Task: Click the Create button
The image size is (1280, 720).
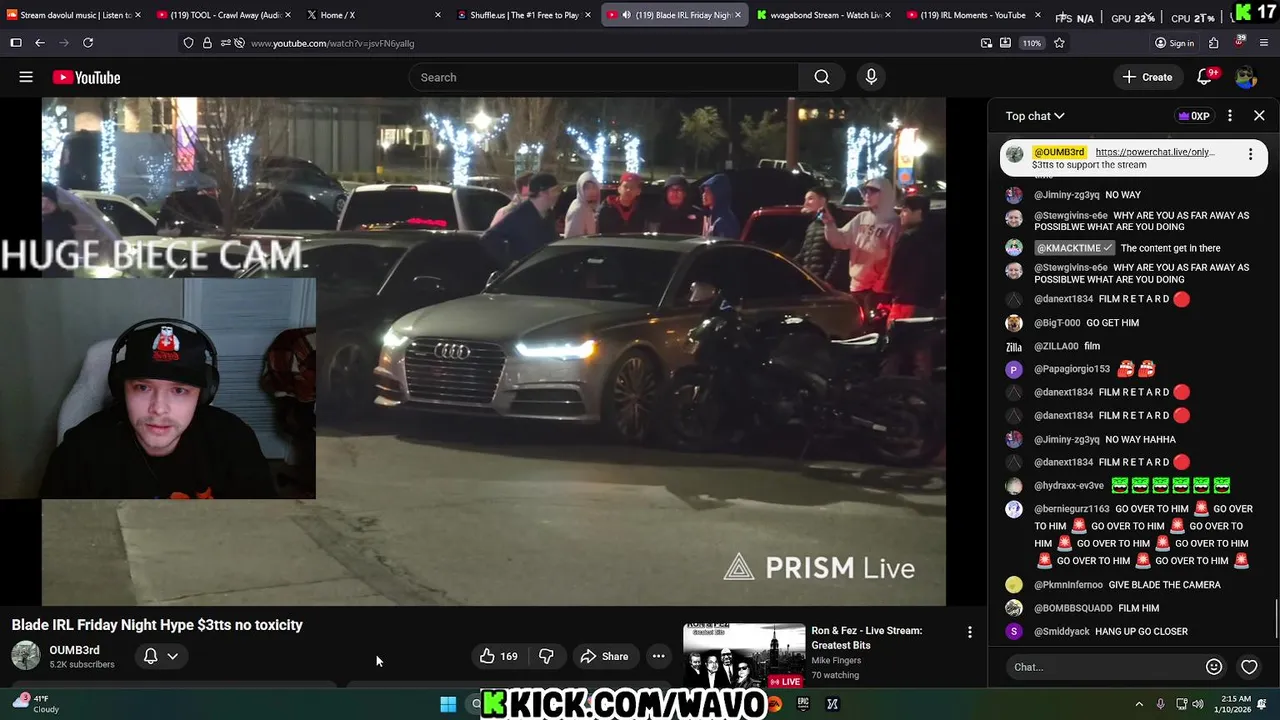Action: tap(1147, 77)
